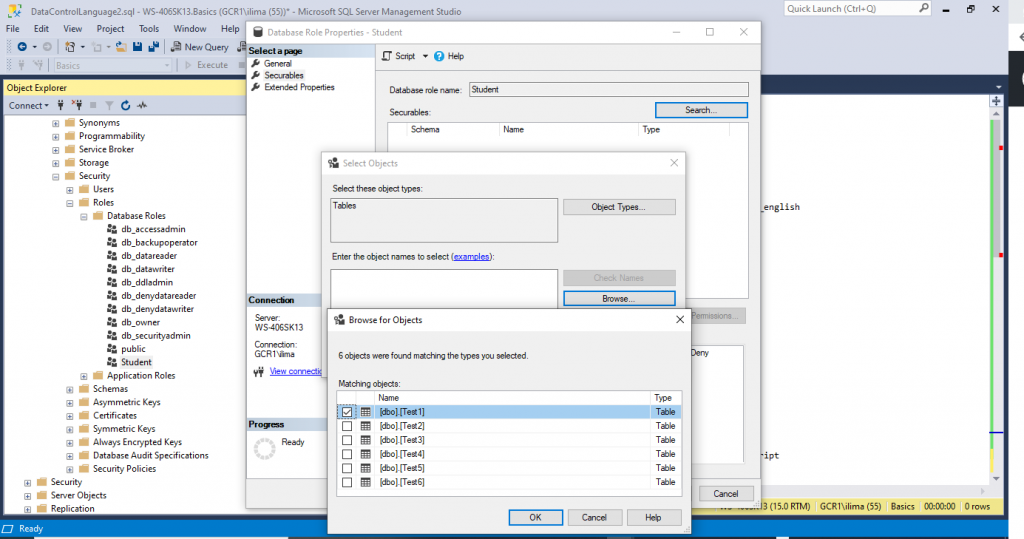Check the [dbo].[Test5] checkbox
Viewport: 1024px width, 539px height.
pos(347,468)
